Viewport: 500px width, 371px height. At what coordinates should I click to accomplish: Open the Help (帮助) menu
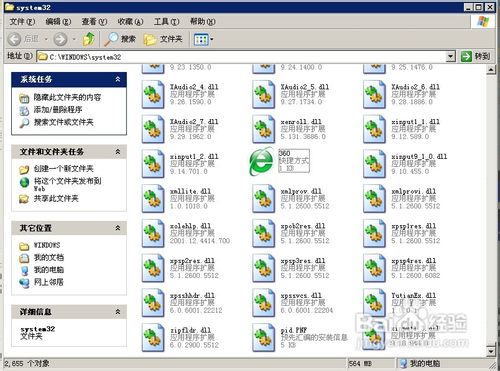pyautogui.click(x=203, y=22)
